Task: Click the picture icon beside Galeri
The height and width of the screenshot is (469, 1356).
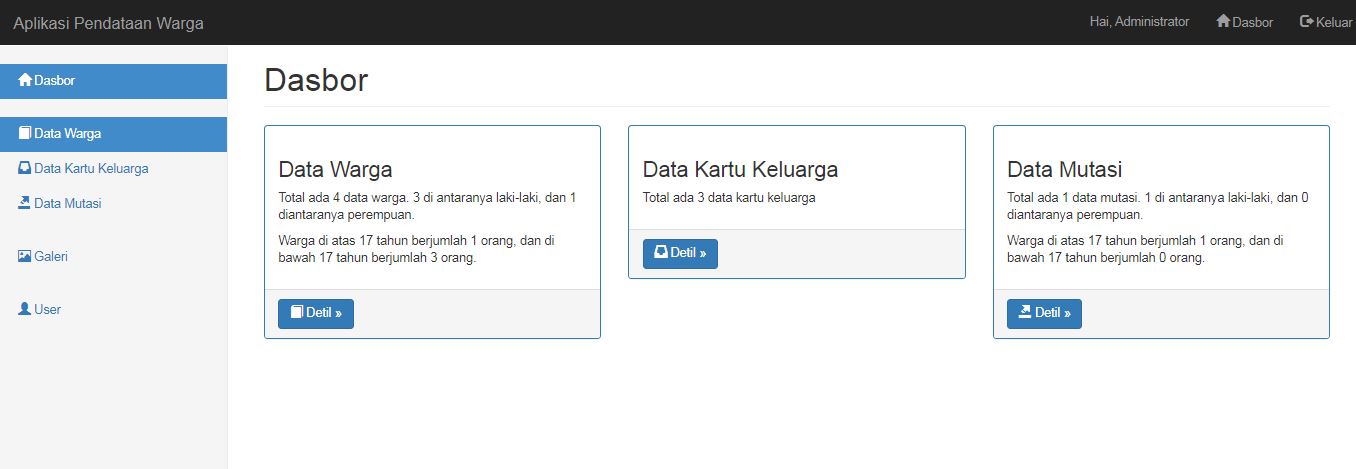Action: click(x=25, y=256)
